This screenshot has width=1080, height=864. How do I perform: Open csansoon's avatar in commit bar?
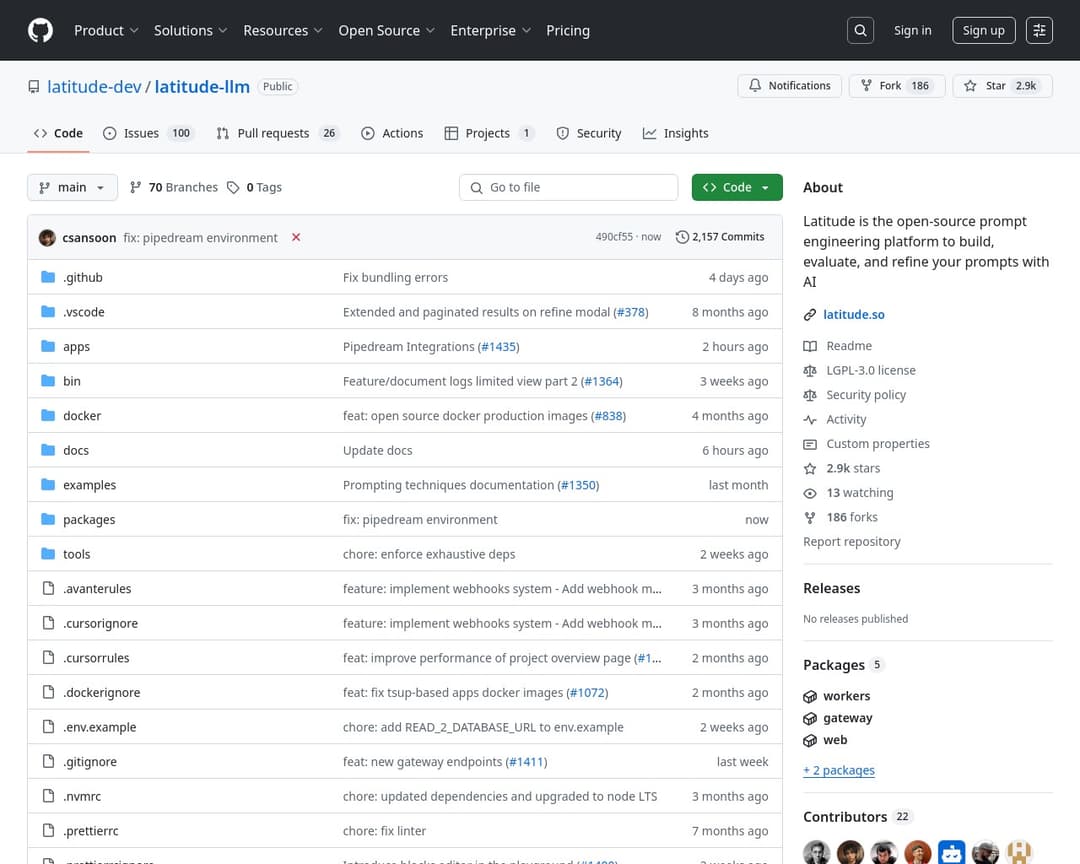(48, 238)
